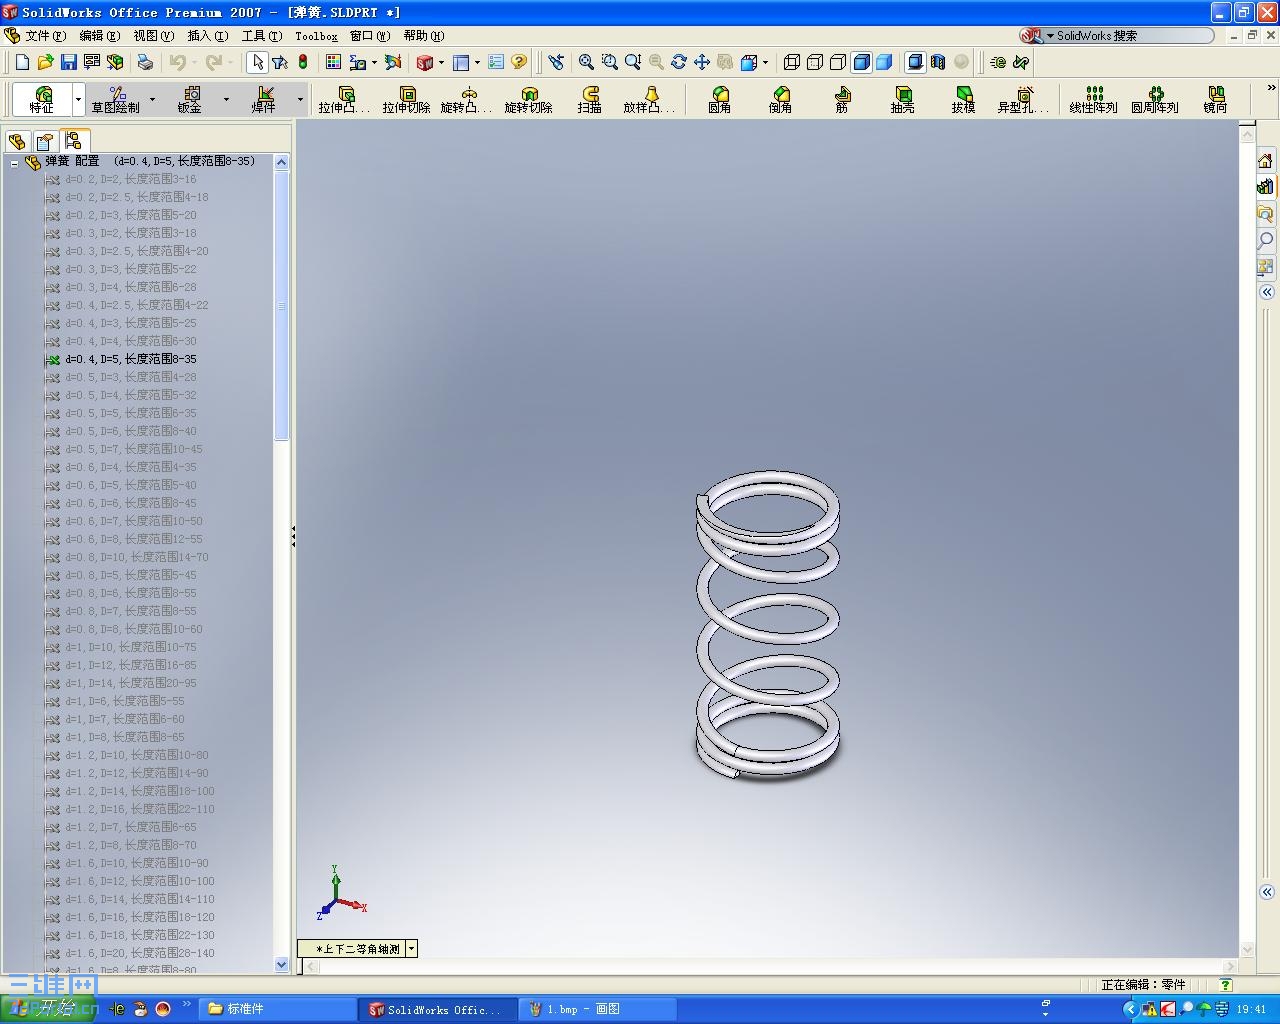This screenshot has height=1024, width=1280.
Task: Activate the Zoom to Fit magnifier
Action: [x=586, y=62]
